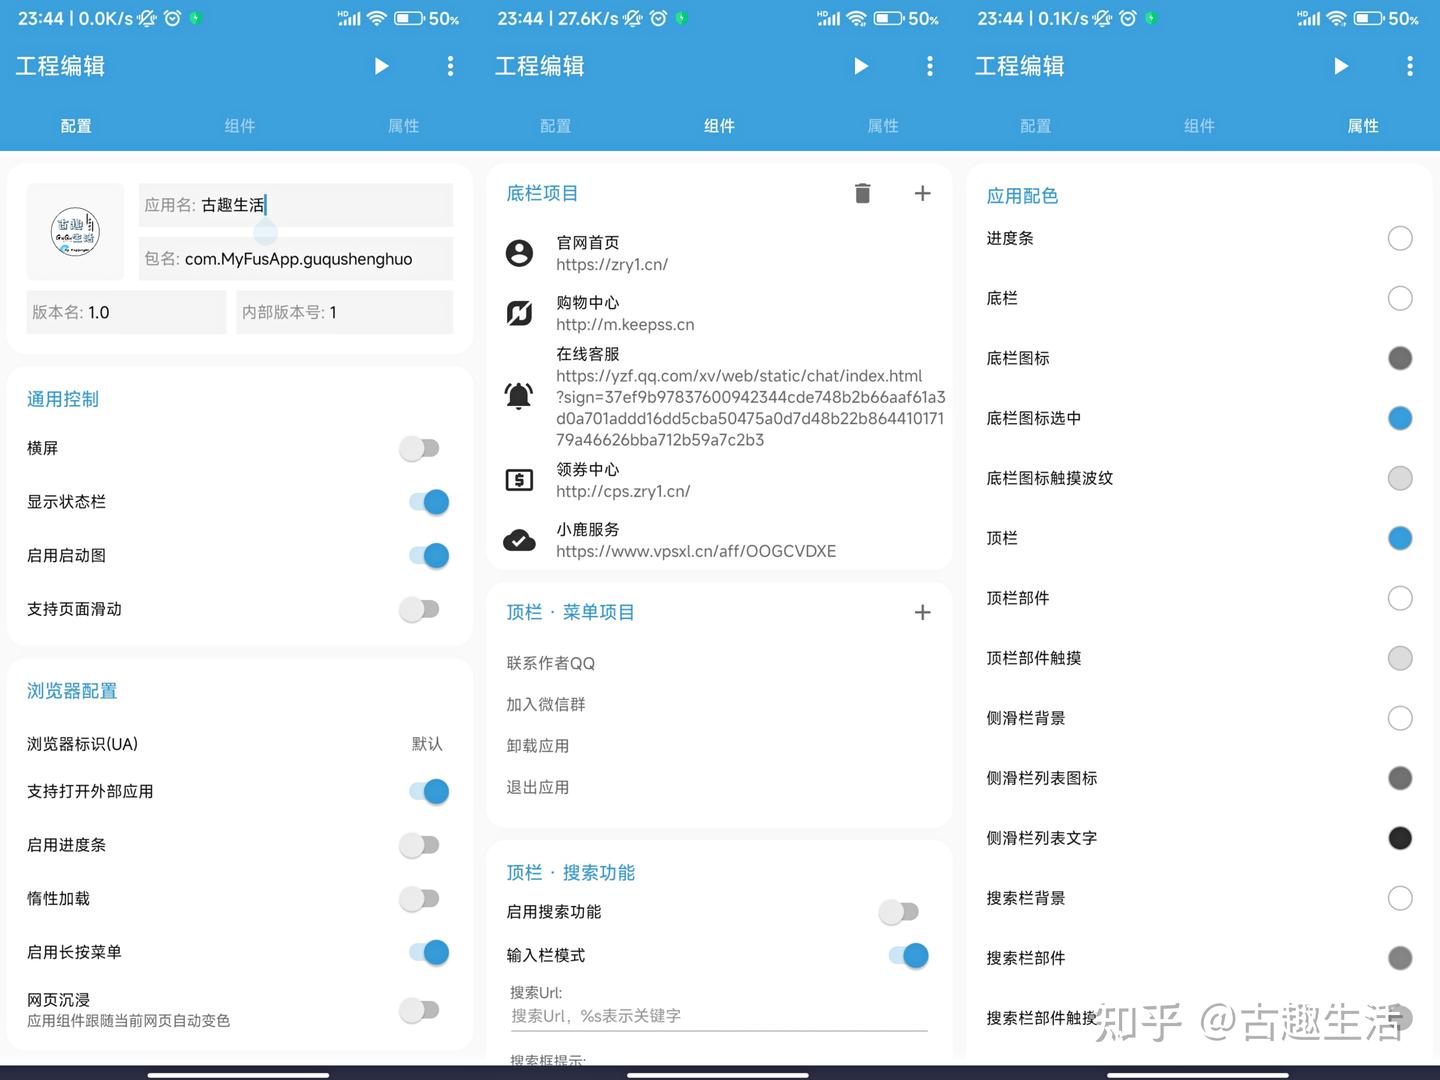Run the project with the play icon

click(x=381, y=66)
